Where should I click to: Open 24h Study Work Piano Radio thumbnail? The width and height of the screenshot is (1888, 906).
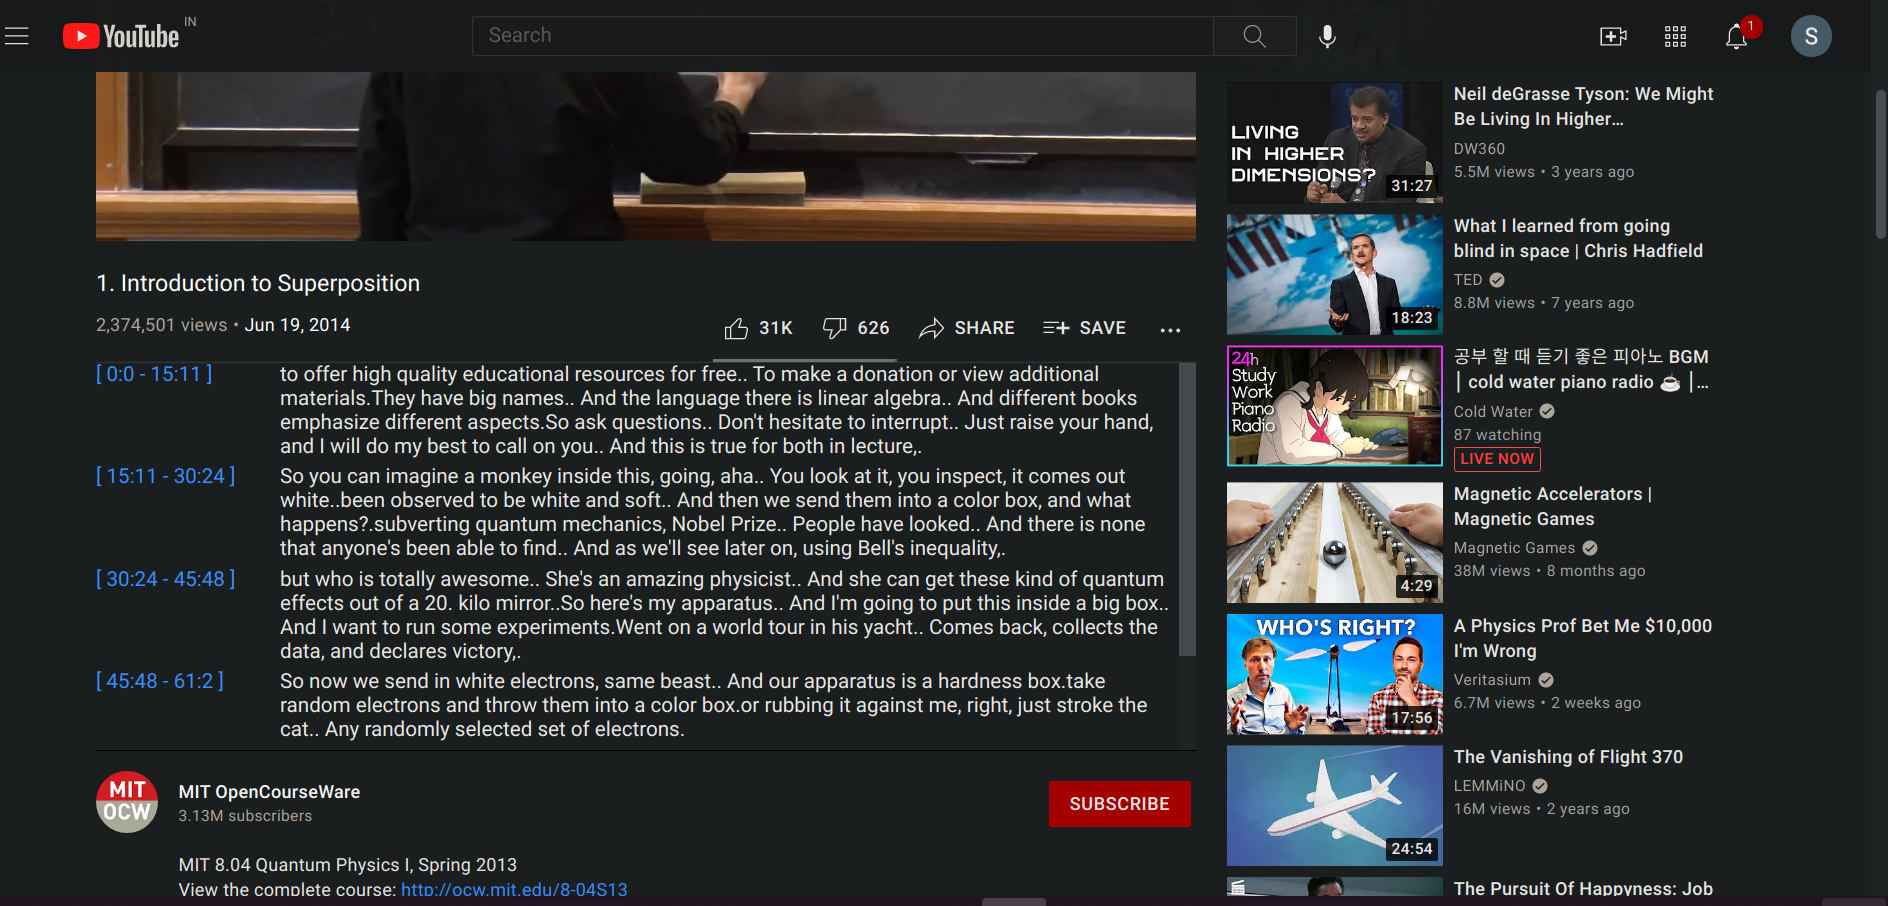pos(1335,406)
